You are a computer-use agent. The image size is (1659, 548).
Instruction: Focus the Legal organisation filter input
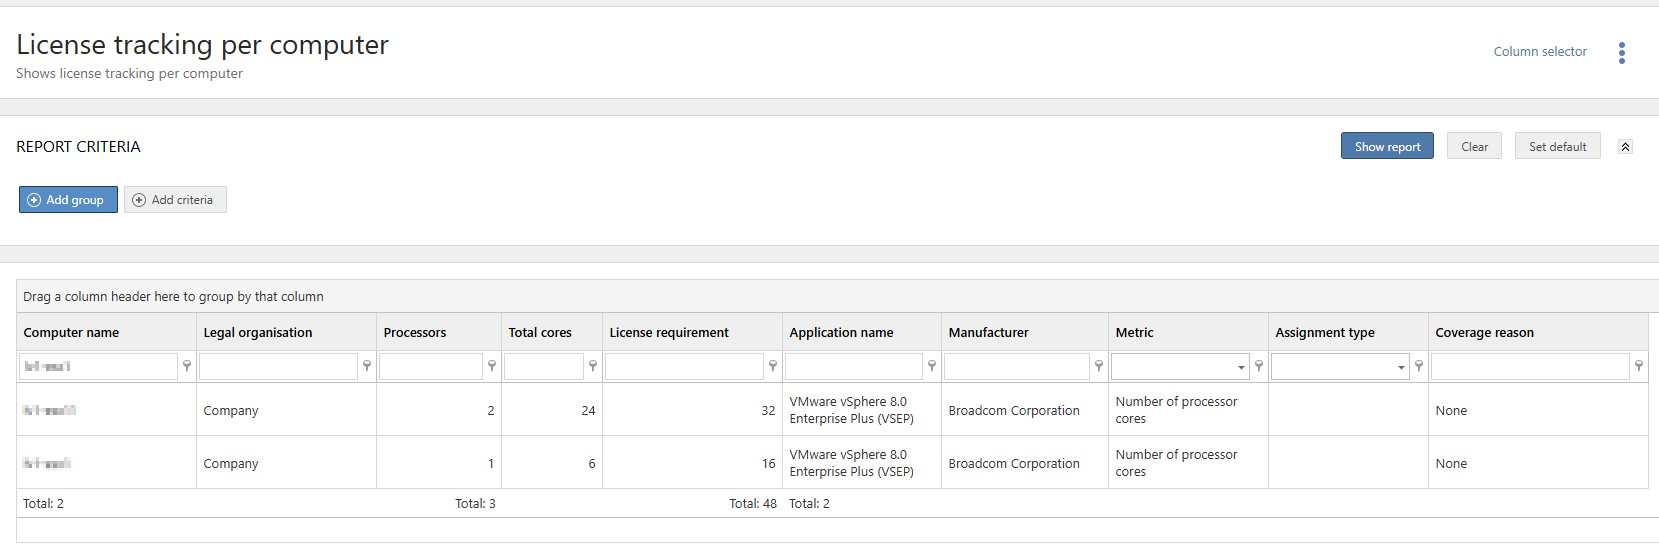point(278,367)
